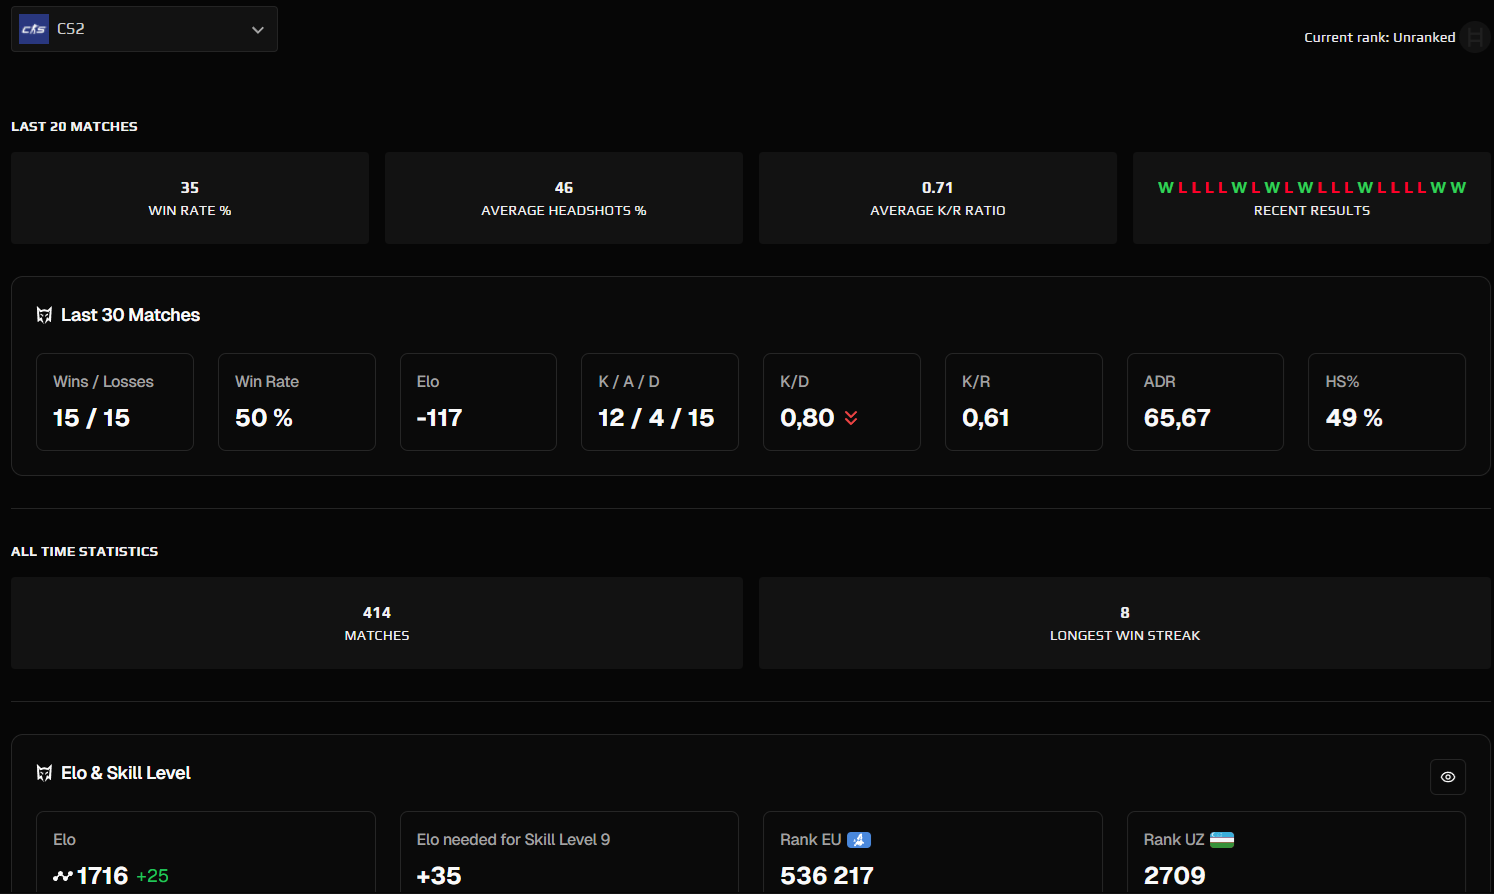Click the chevron arrow in the game selector
Viewport: 1494px width, 894px height.
pyautogui.click(x=258, y=30)
